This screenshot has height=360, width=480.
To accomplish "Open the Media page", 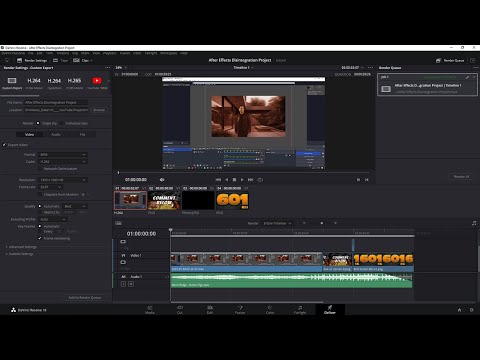I will tap(150, 310).
